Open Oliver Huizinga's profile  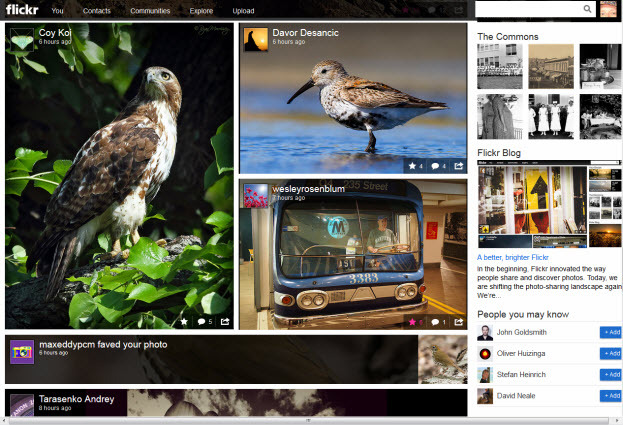(x=521, y=353)
